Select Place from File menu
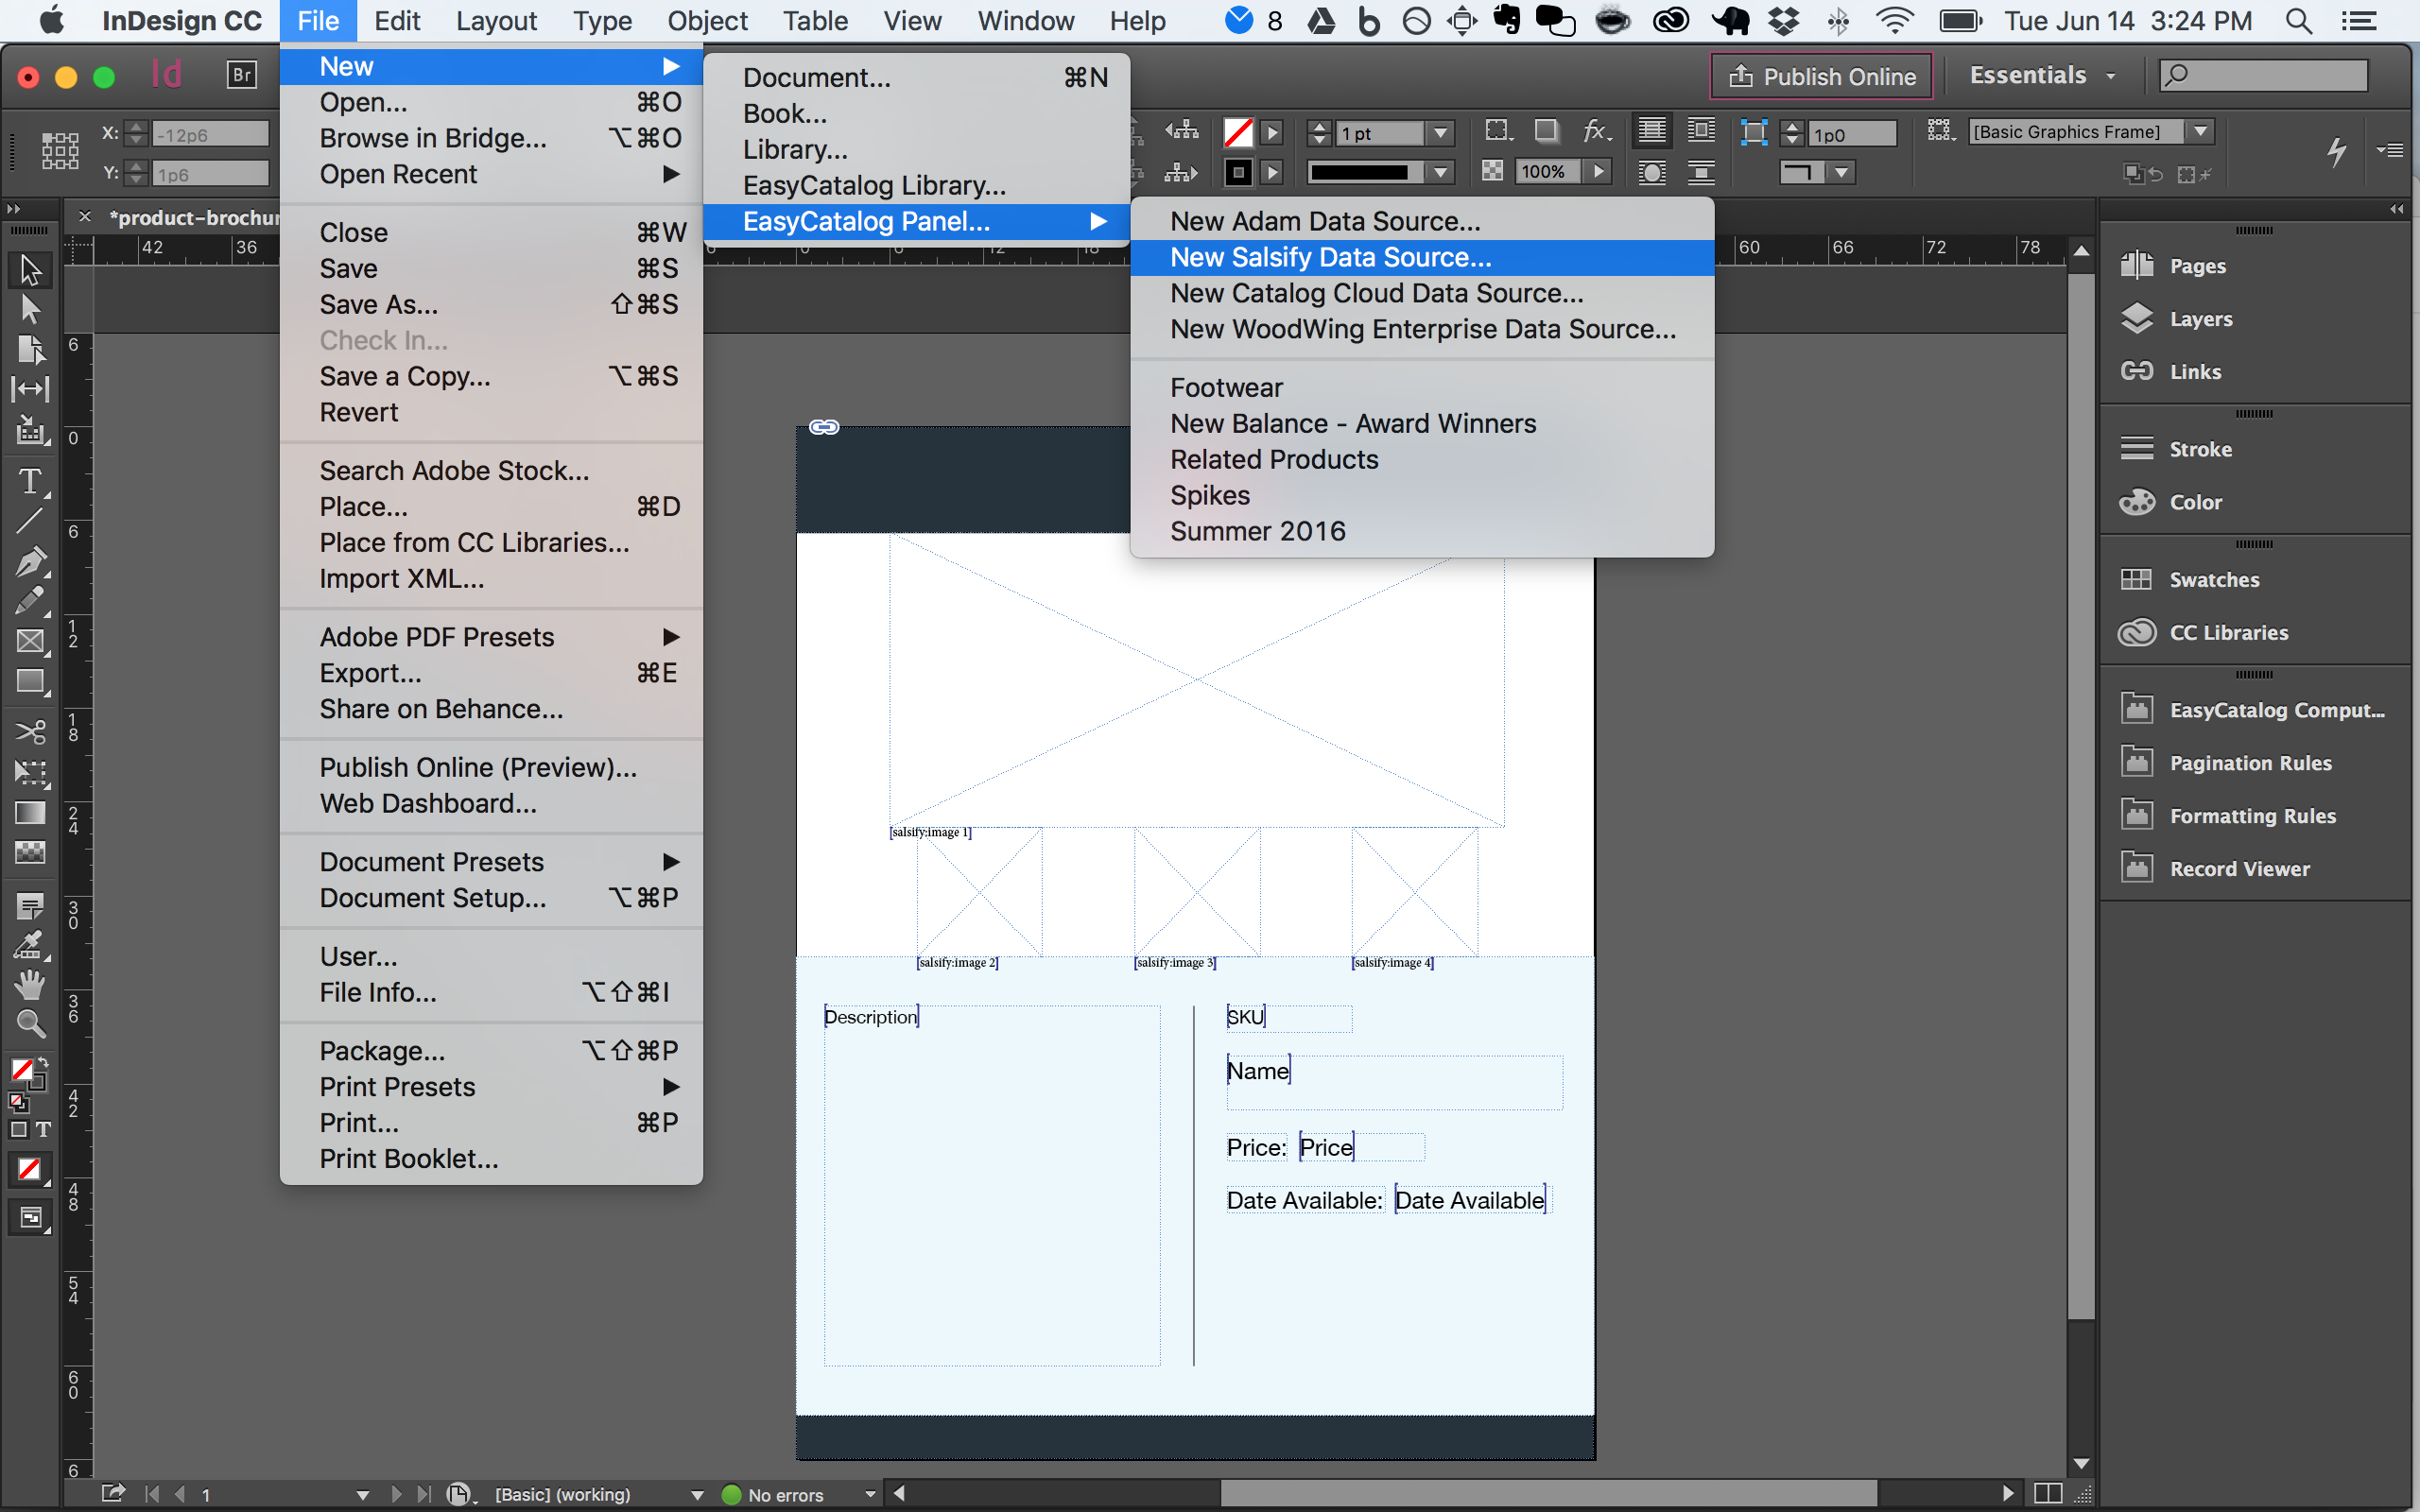 tap(492, 507)
